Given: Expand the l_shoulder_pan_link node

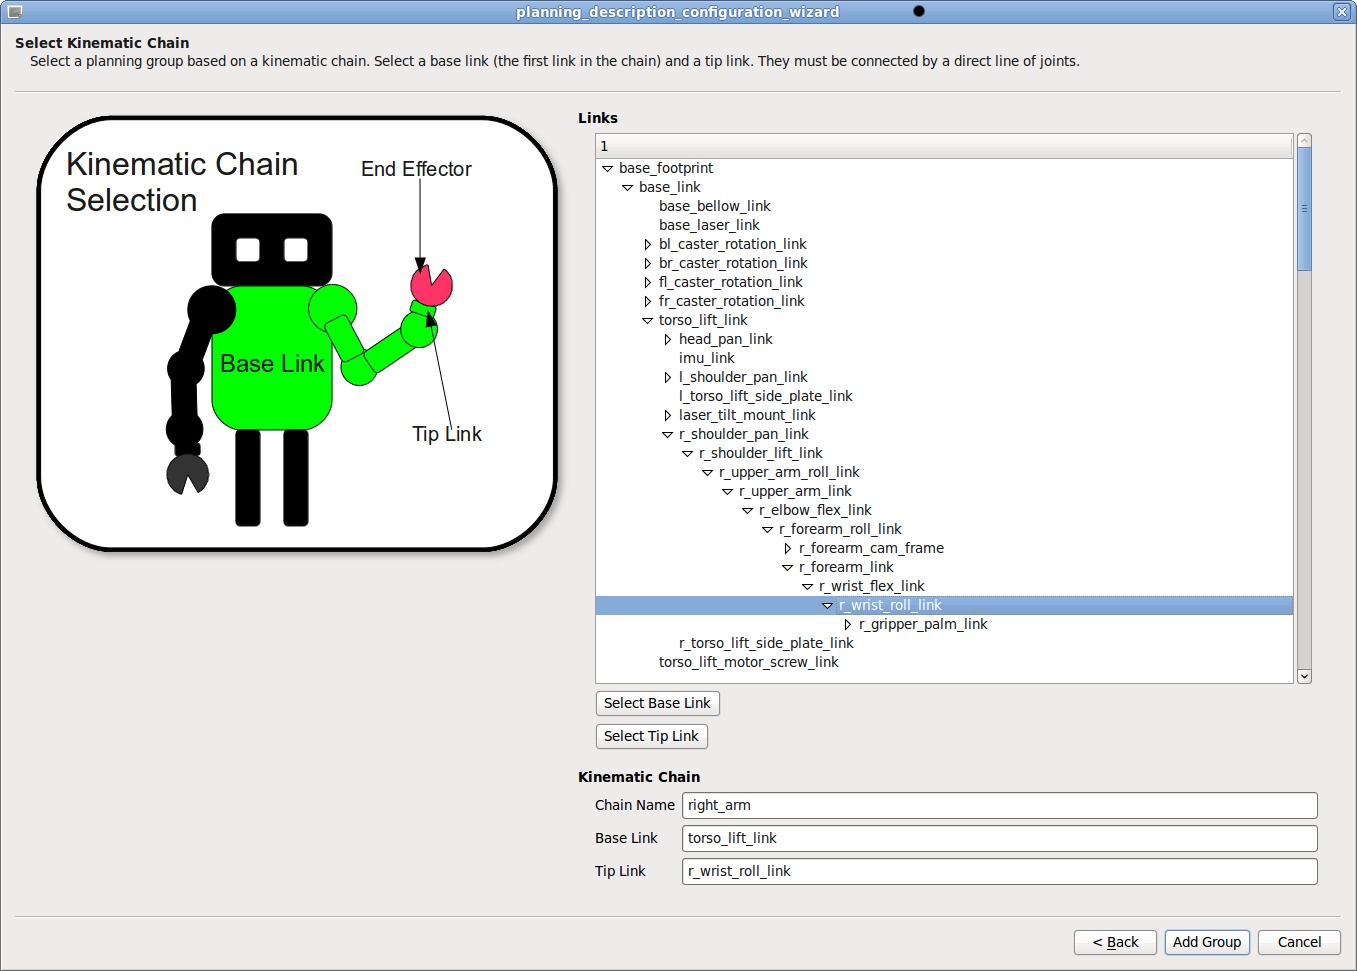Looking at the screenshot, I should (668, 378).
